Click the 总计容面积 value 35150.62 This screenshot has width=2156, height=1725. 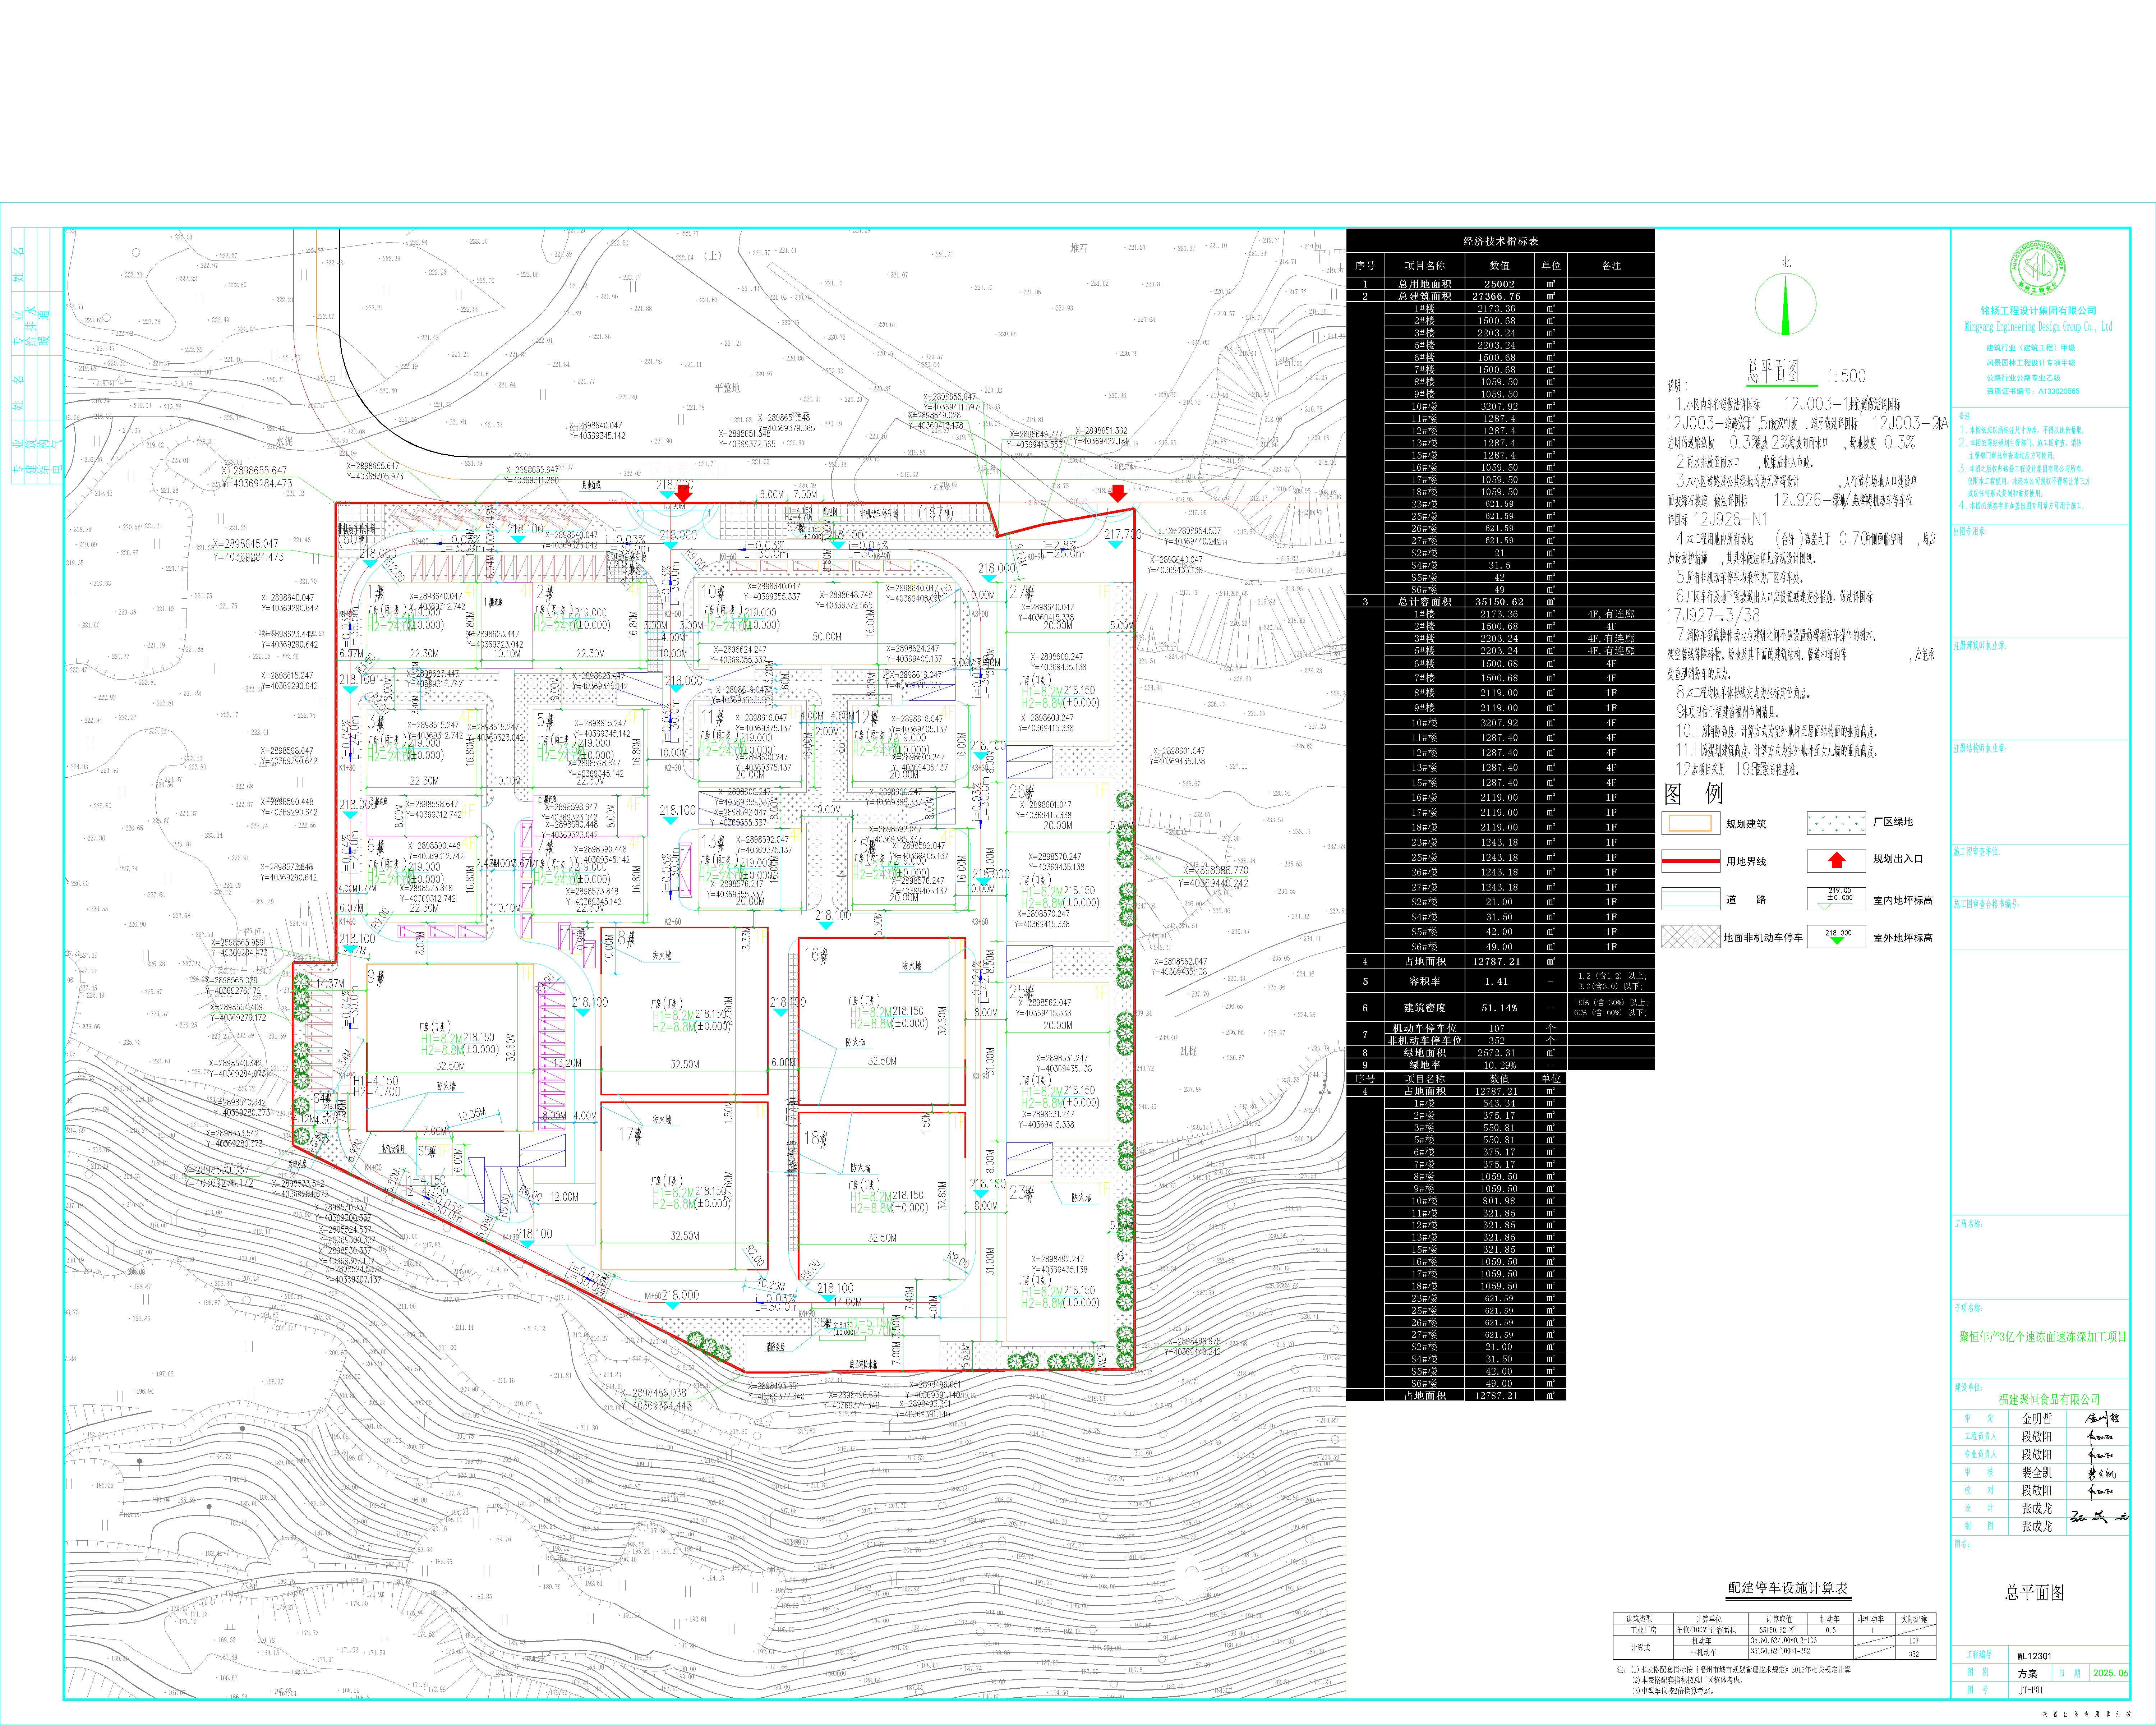point(1499,602)
